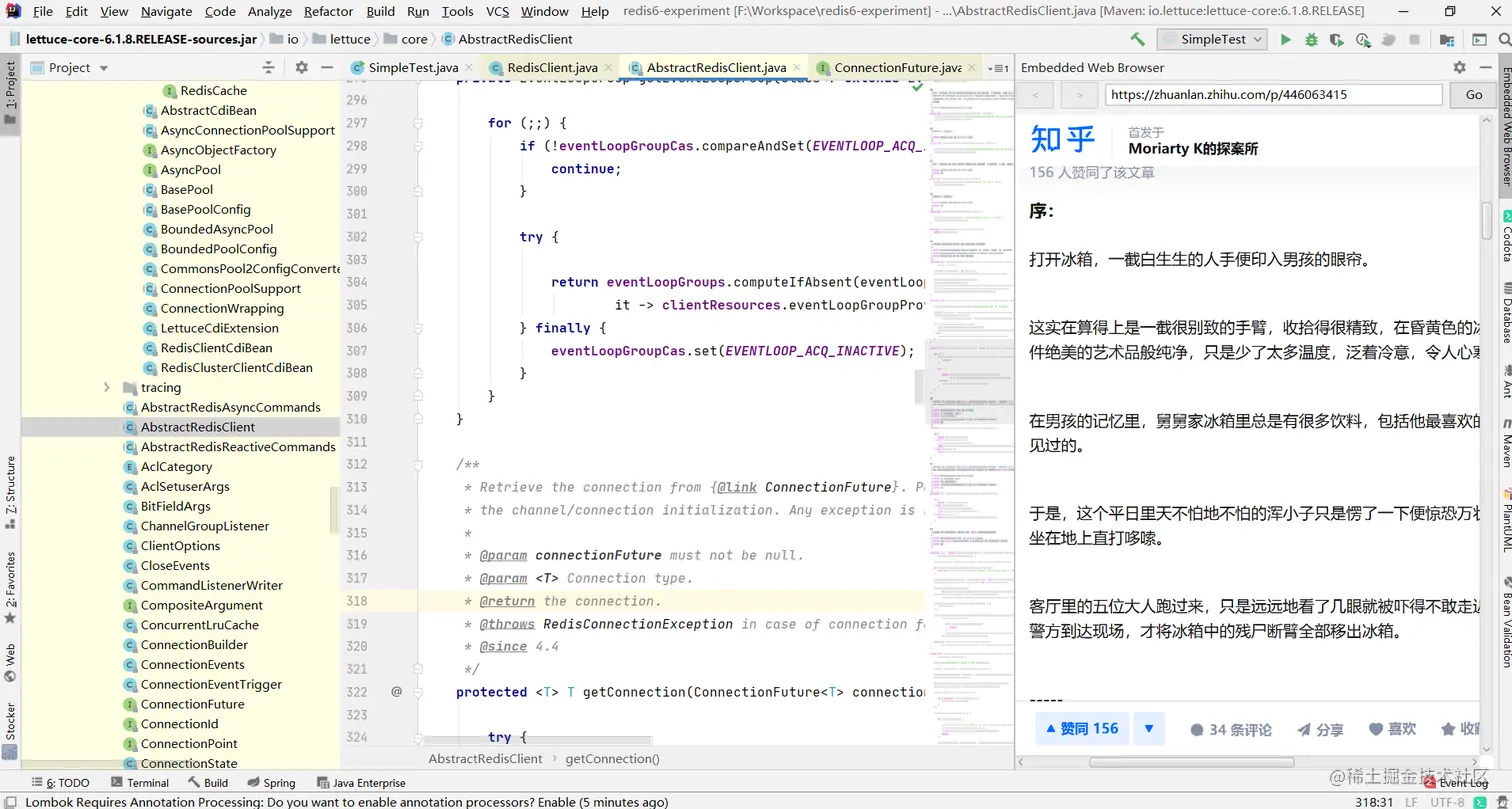
Task: Run with Coverage shield icon
Action: [x=1337, y=39]
